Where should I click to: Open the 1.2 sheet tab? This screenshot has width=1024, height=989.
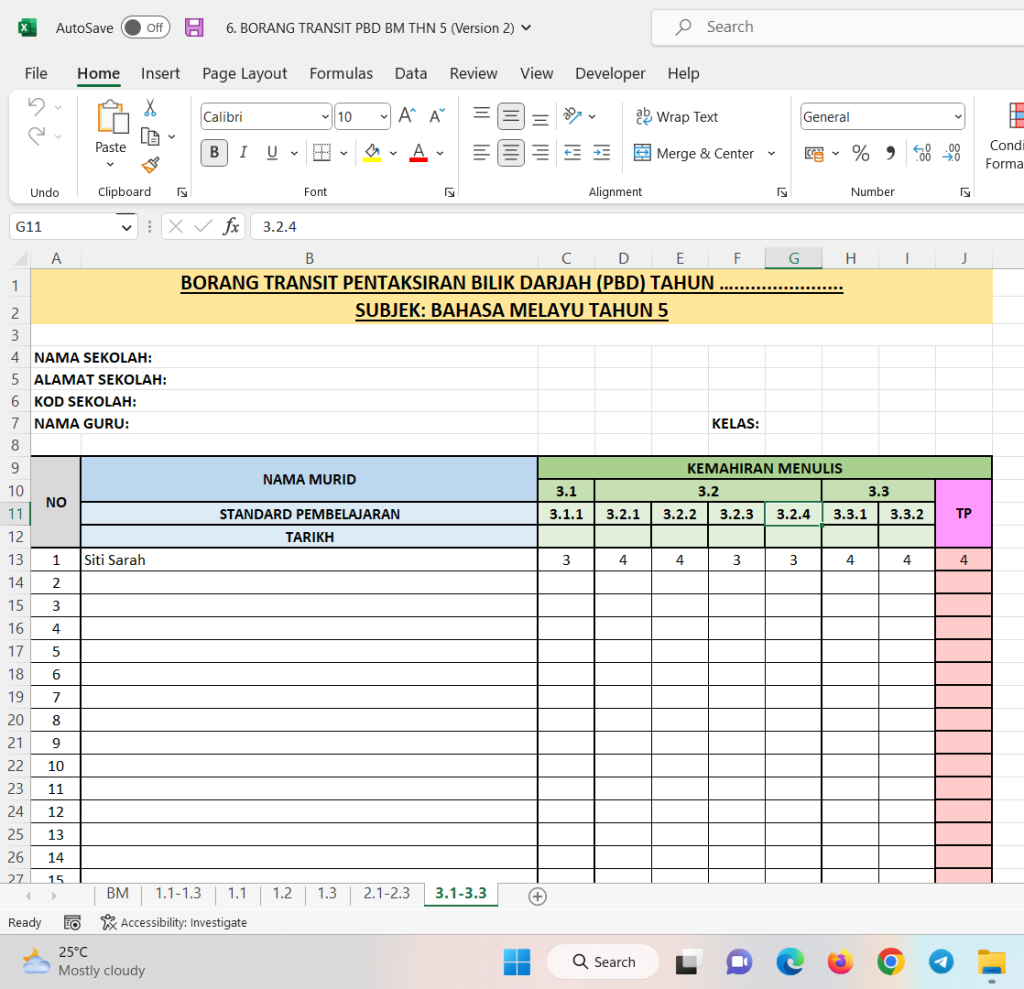point(282,896)
